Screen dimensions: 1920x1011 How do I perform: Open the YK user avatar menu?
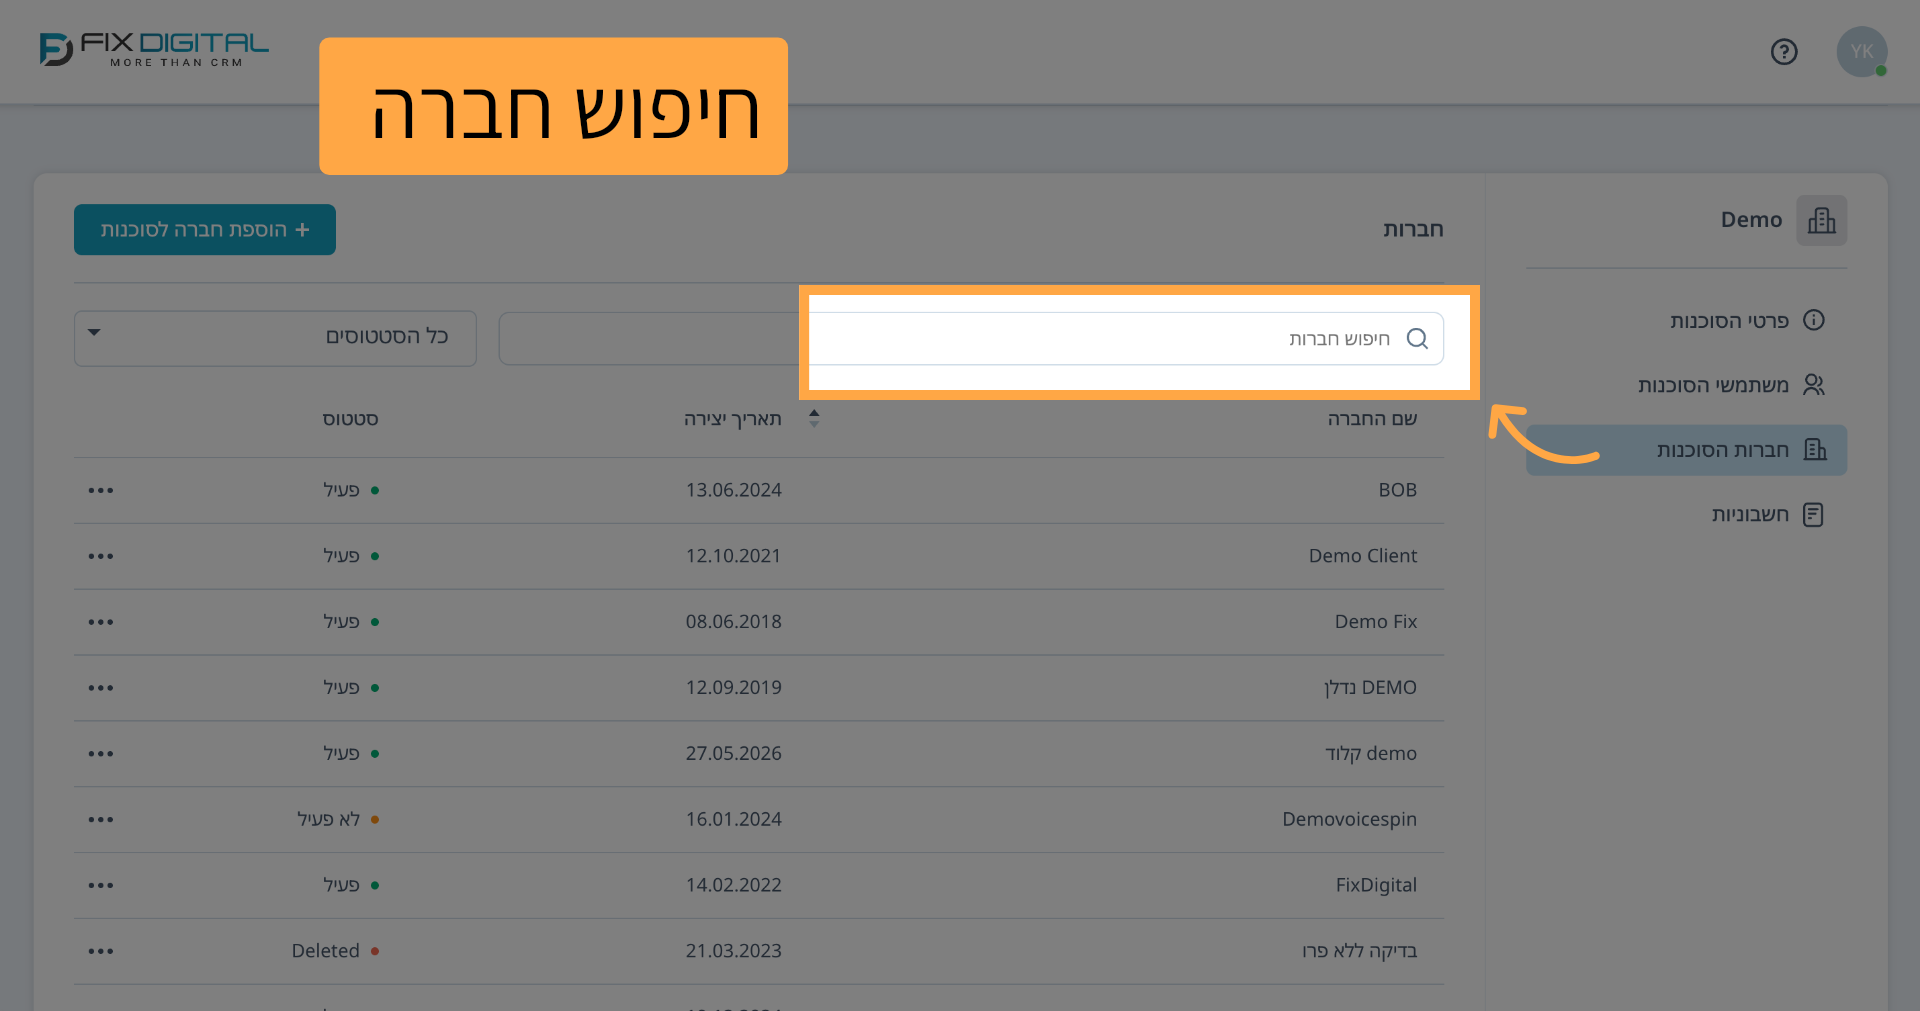tap(1861, 52)
